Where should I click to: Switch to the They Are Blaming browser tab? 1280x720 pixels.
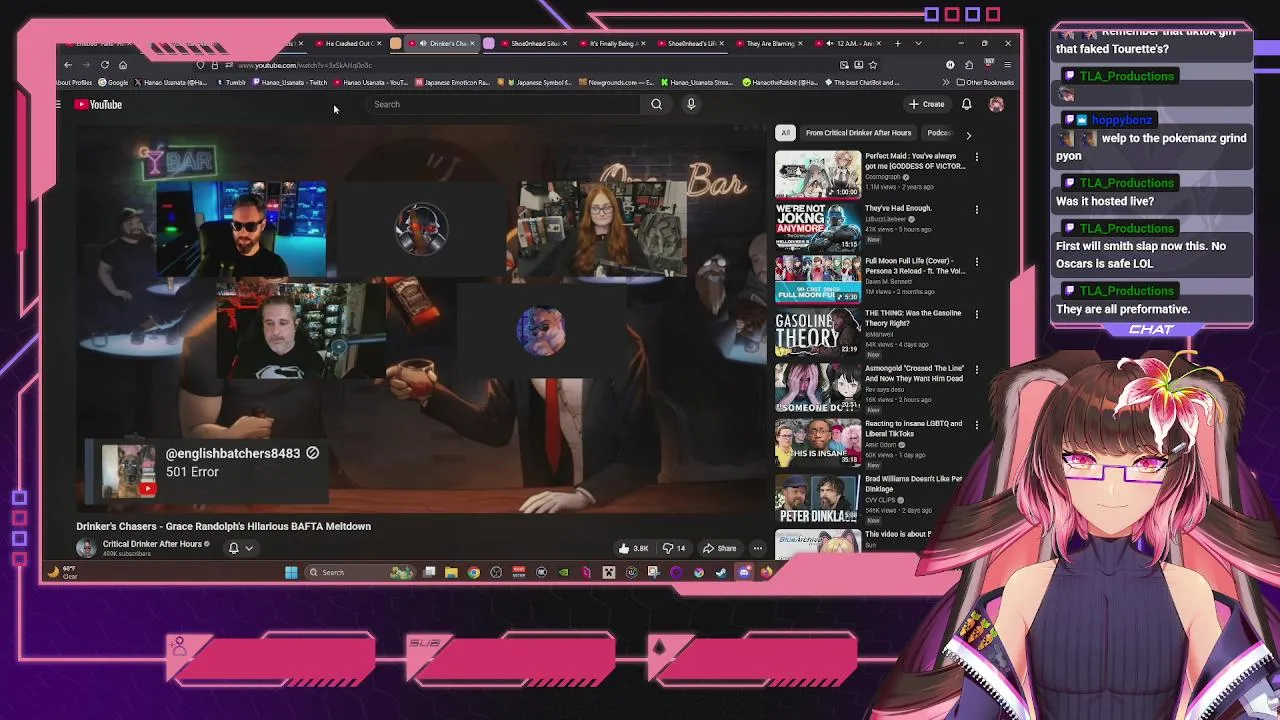pos(770,43)
